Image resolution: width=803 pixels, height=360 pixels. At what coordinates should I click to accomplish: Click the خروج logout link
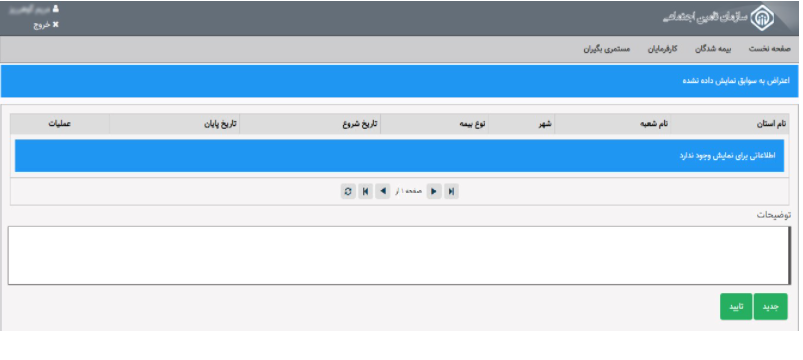click(x=46, y=25)
